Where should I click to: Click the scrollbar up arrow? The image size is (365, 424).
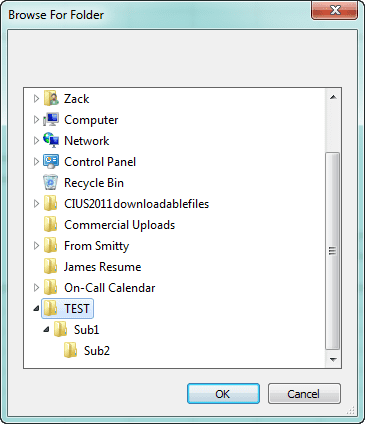click(x=333, y=97)
